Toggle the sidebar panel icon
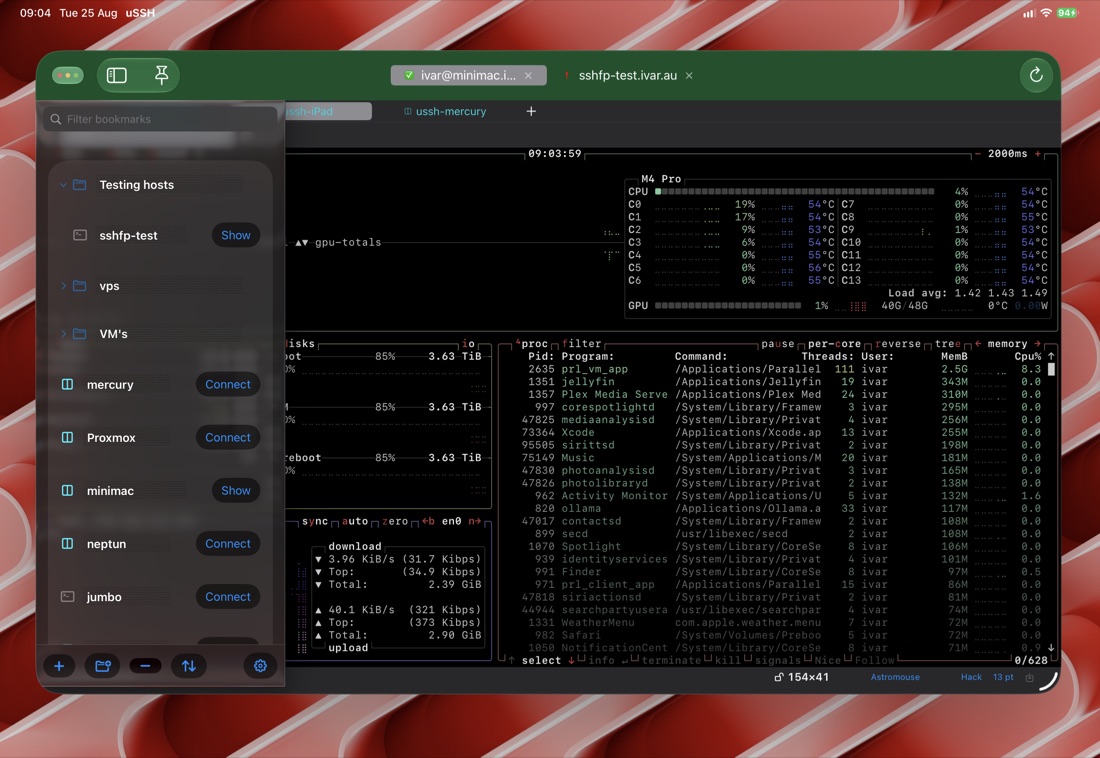1100x758 pixels. tap(116, 75)
